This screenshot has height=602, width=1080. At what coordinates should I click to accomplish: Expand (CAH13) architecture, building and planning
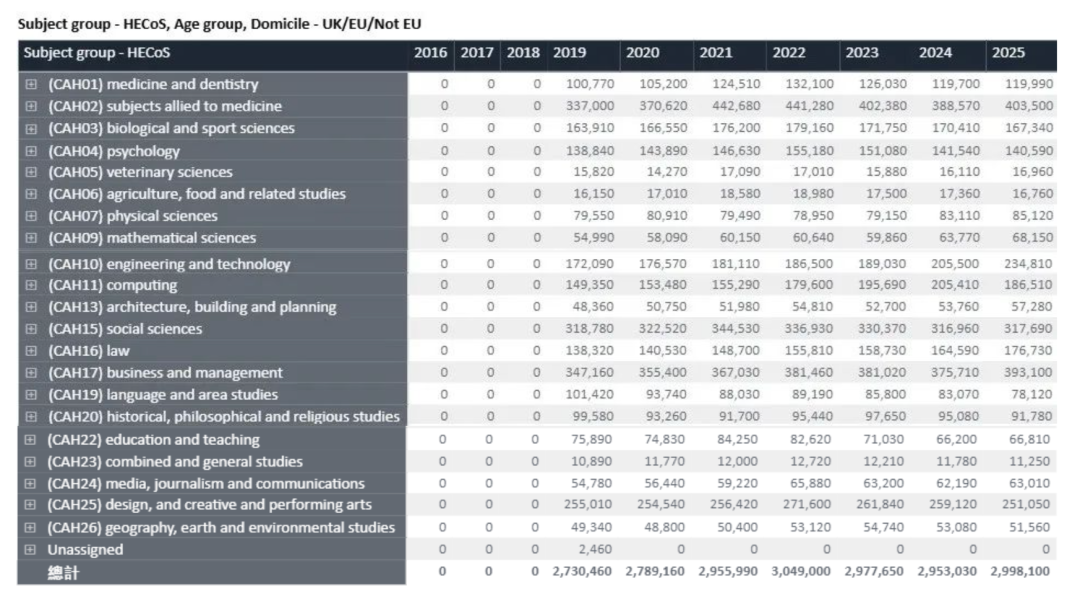(31, 307)
